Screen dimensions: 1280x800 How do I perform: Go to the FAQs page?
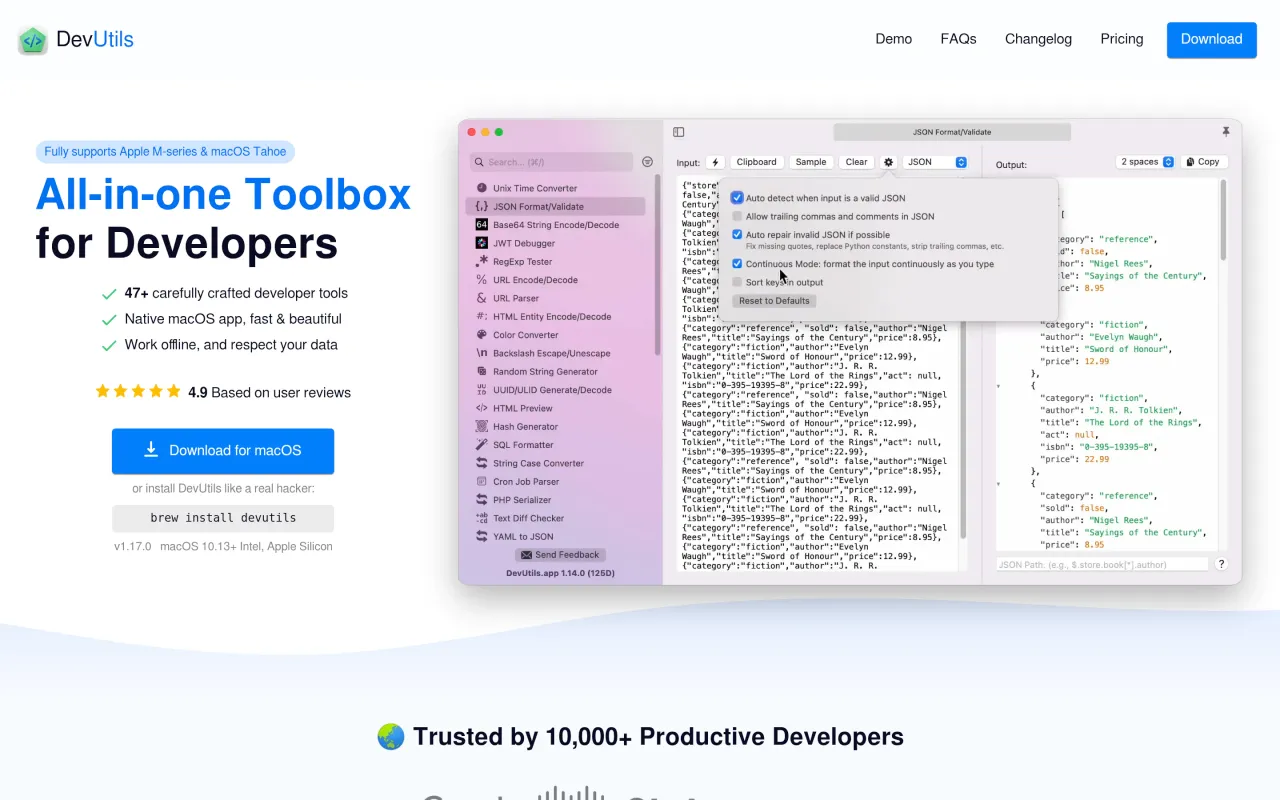(958, 39)
